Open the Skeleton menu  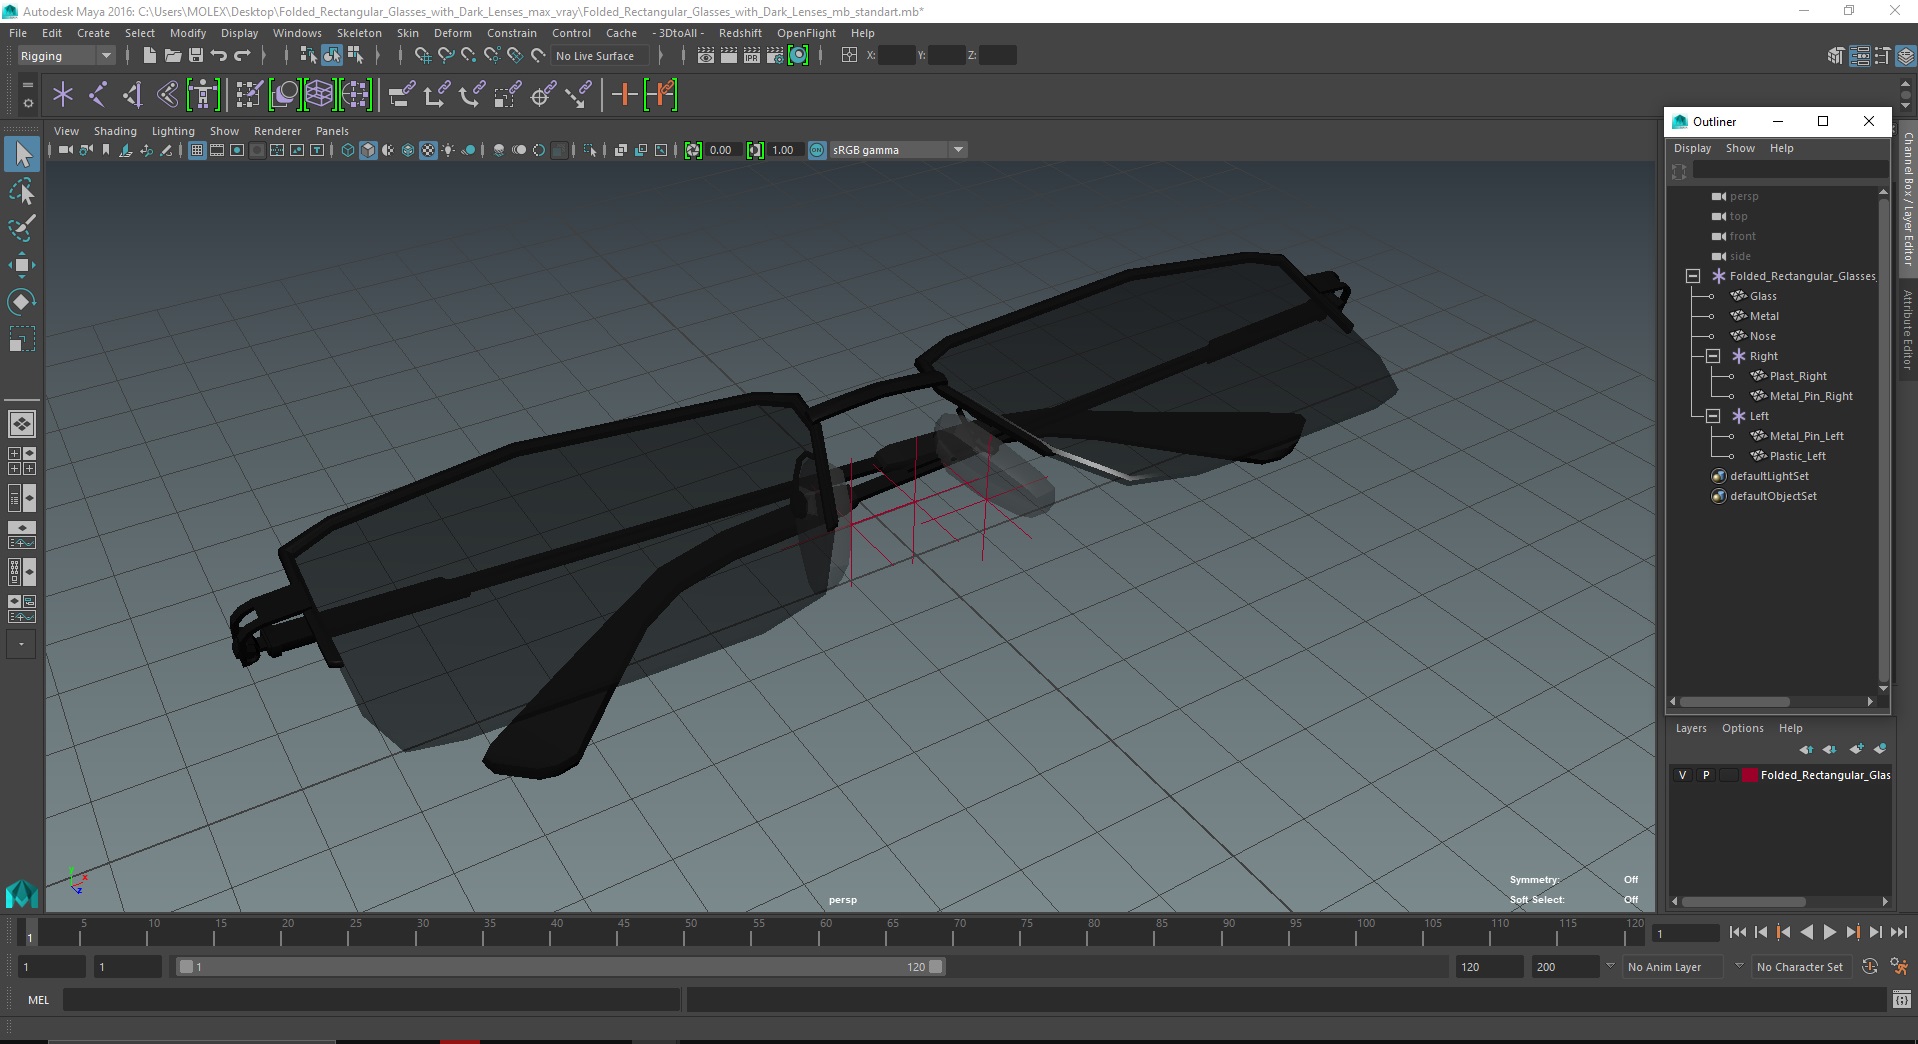point(359,33)
